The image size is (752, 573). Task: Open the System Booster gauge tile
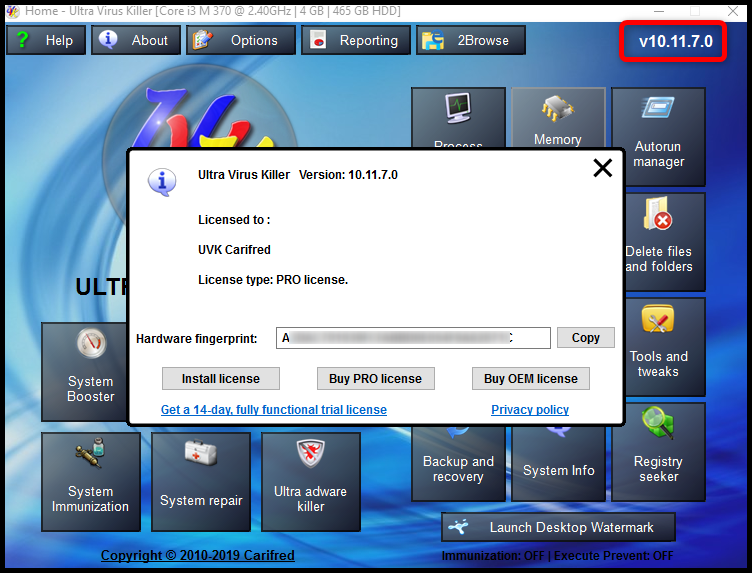(84, 372)
